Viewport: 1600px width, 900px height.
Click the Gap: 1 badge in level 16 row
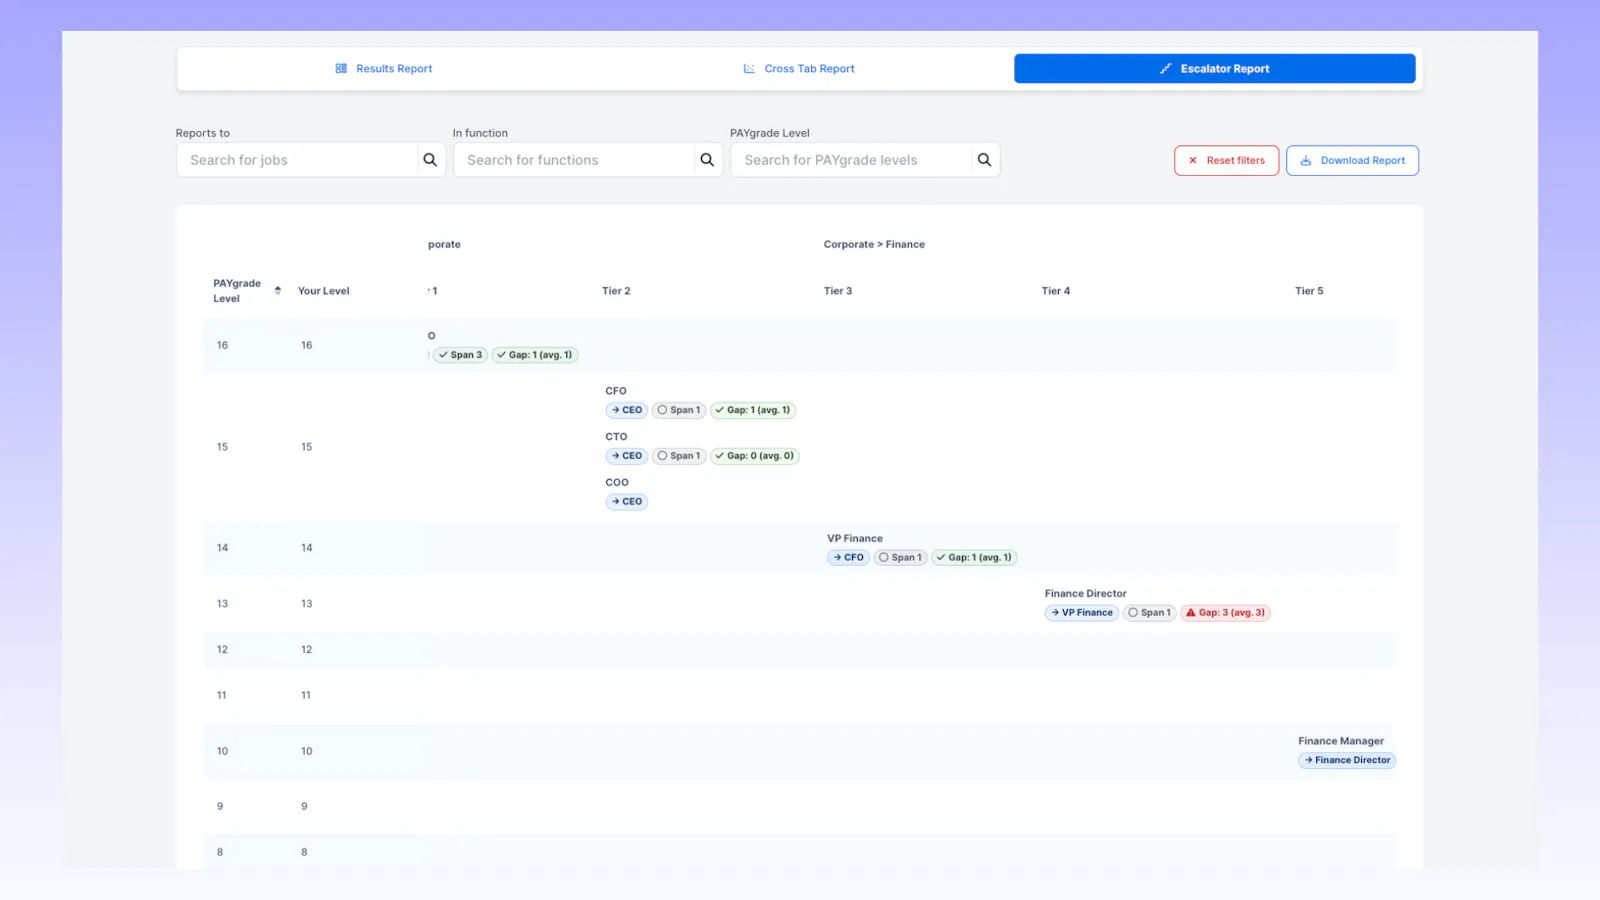pyautogui.click(x=535, y=355)
